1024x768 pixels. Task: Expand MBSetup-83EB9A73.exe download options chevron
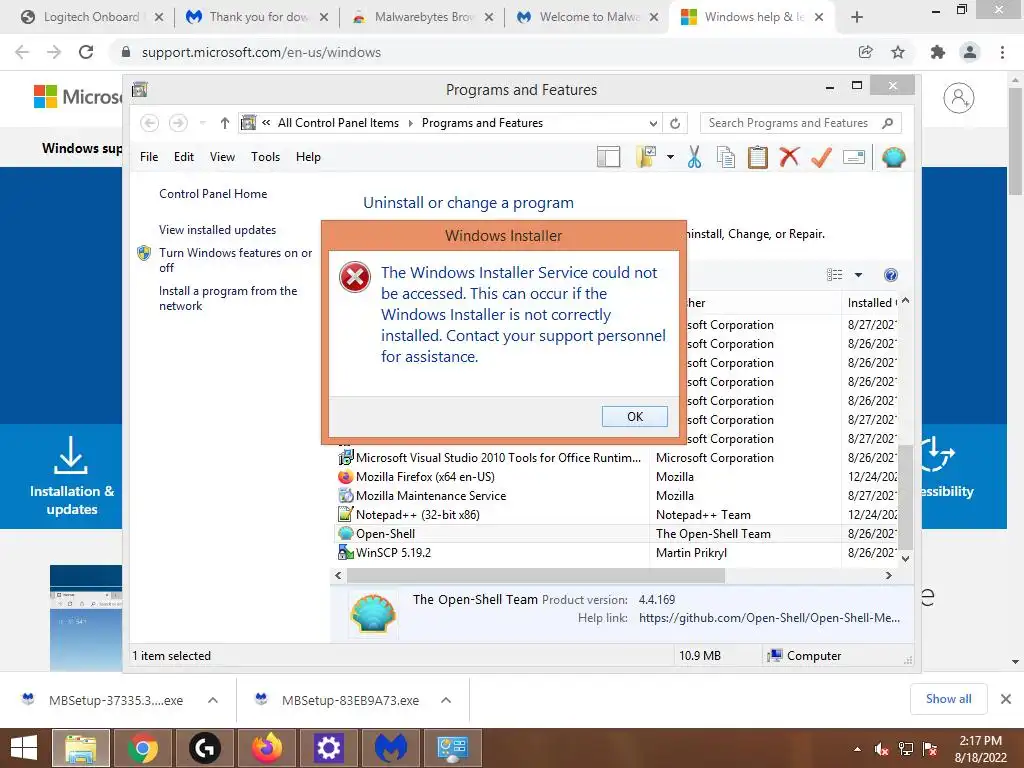pos(446,700)
